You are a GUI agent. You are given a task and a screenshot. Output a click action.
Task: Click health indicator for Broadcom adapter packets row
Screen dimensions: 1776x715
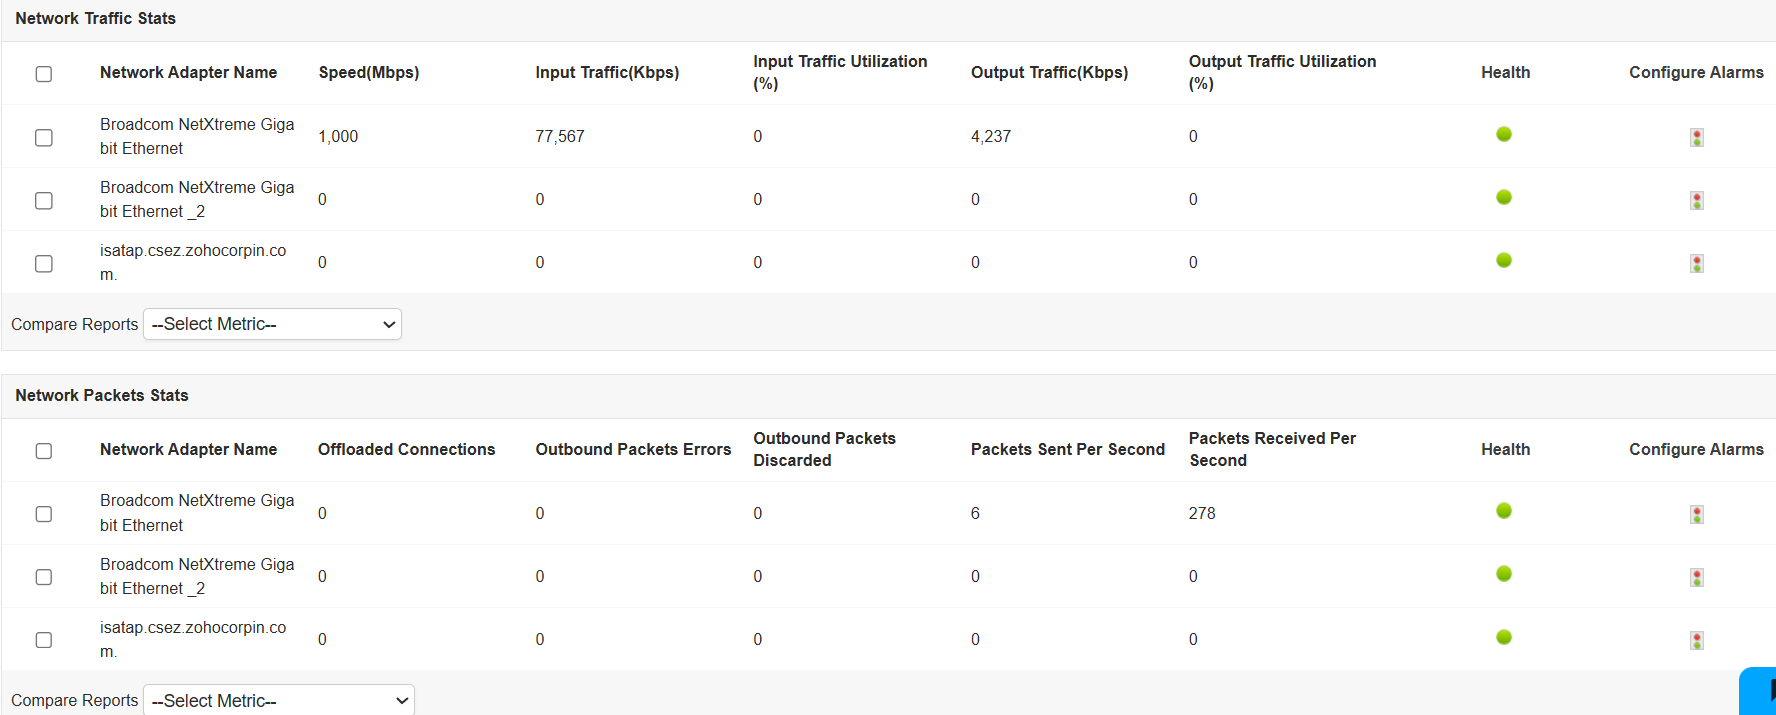tap(1504, 510)
